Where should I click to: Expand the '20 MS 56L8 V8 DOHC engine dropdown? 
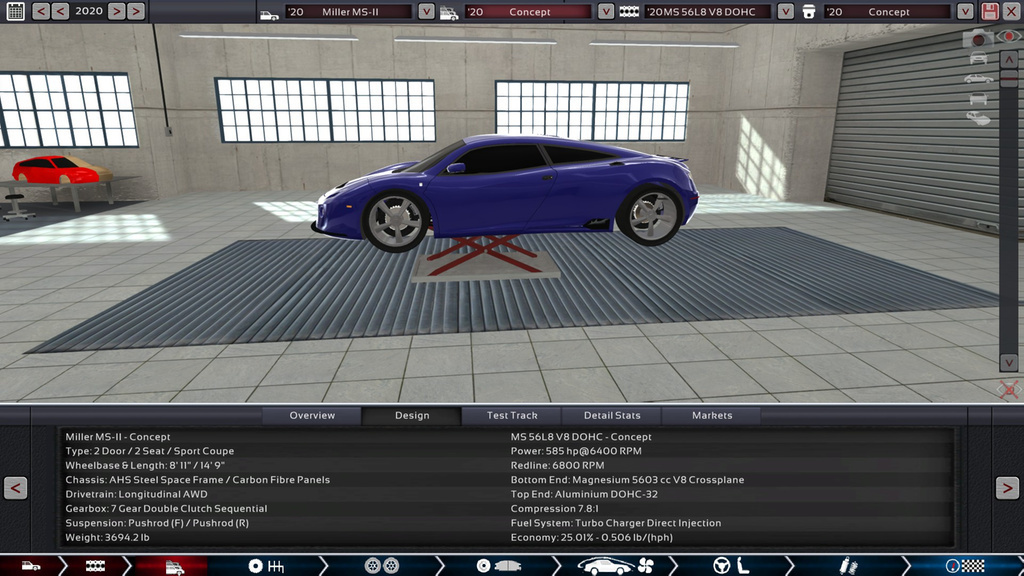(x=785, y=11)
